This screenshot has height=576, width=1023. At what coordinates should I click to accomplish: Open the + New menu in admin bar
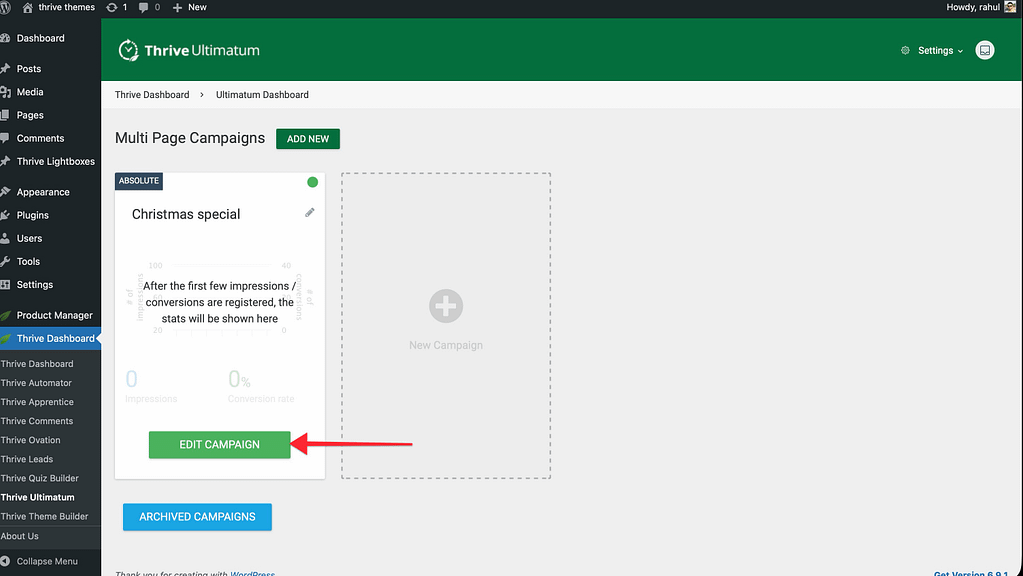tap(189, 7)
